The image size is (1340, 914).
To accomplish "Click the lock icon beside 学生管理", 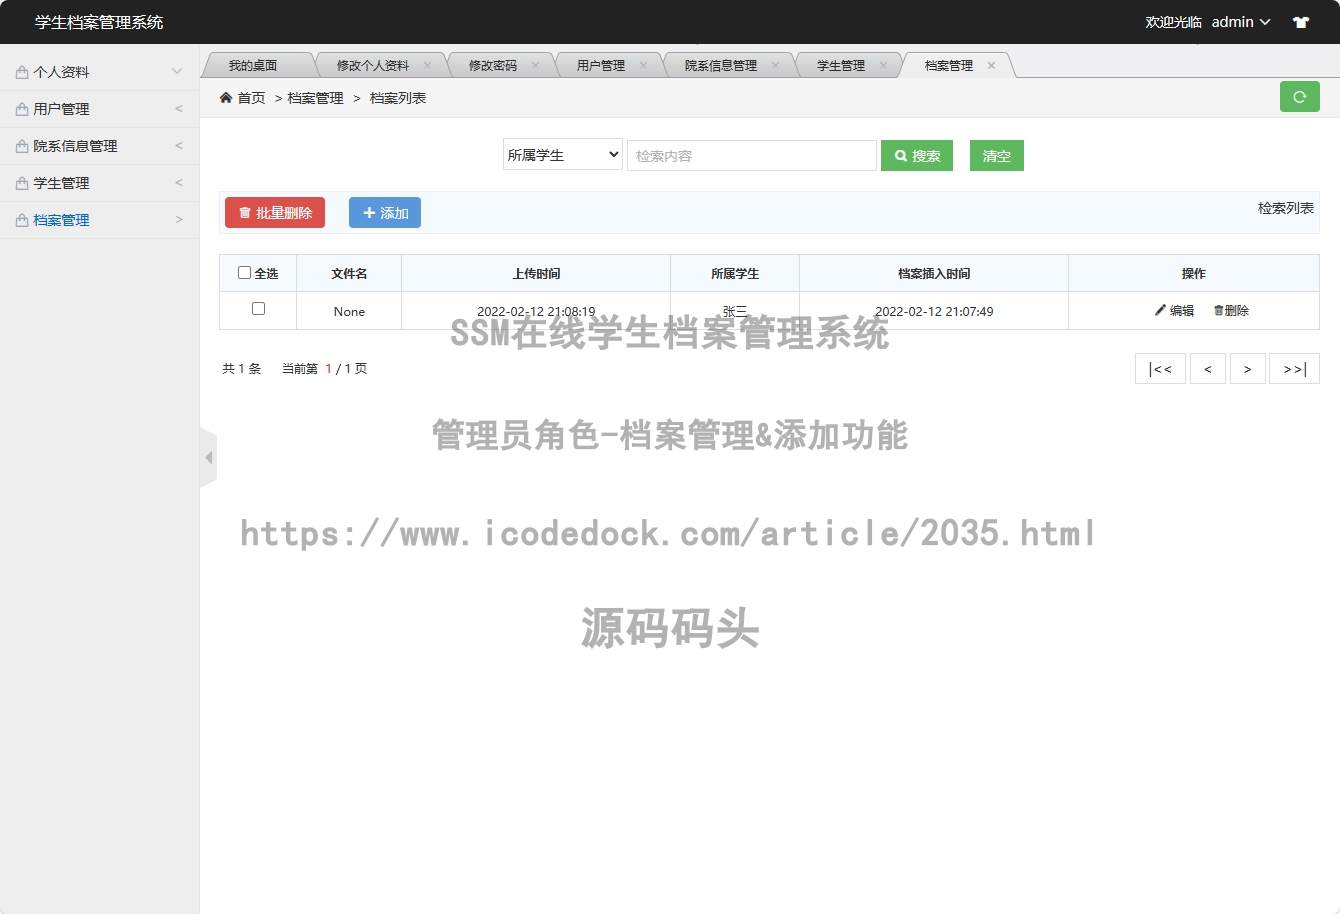I will click(22, 183).
